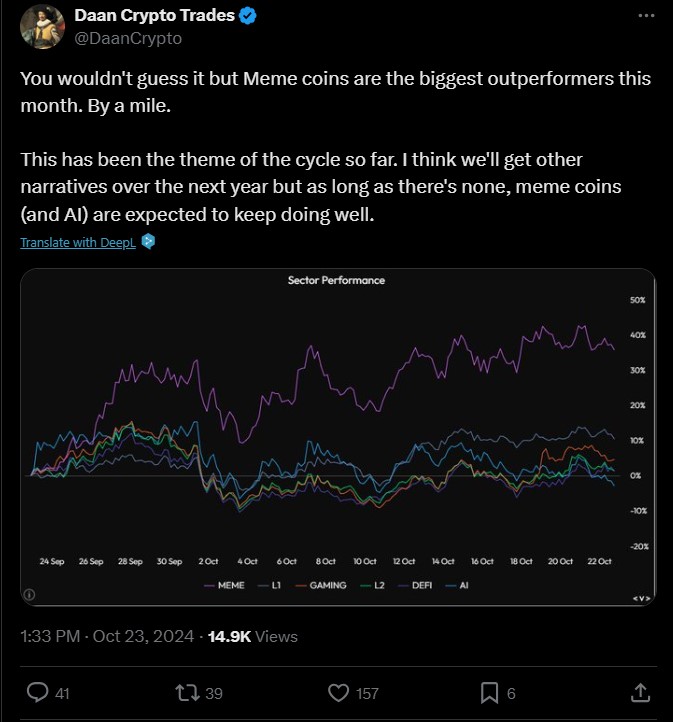
Task: Toggle the GAMING series in legend
Action: [321, 585]
